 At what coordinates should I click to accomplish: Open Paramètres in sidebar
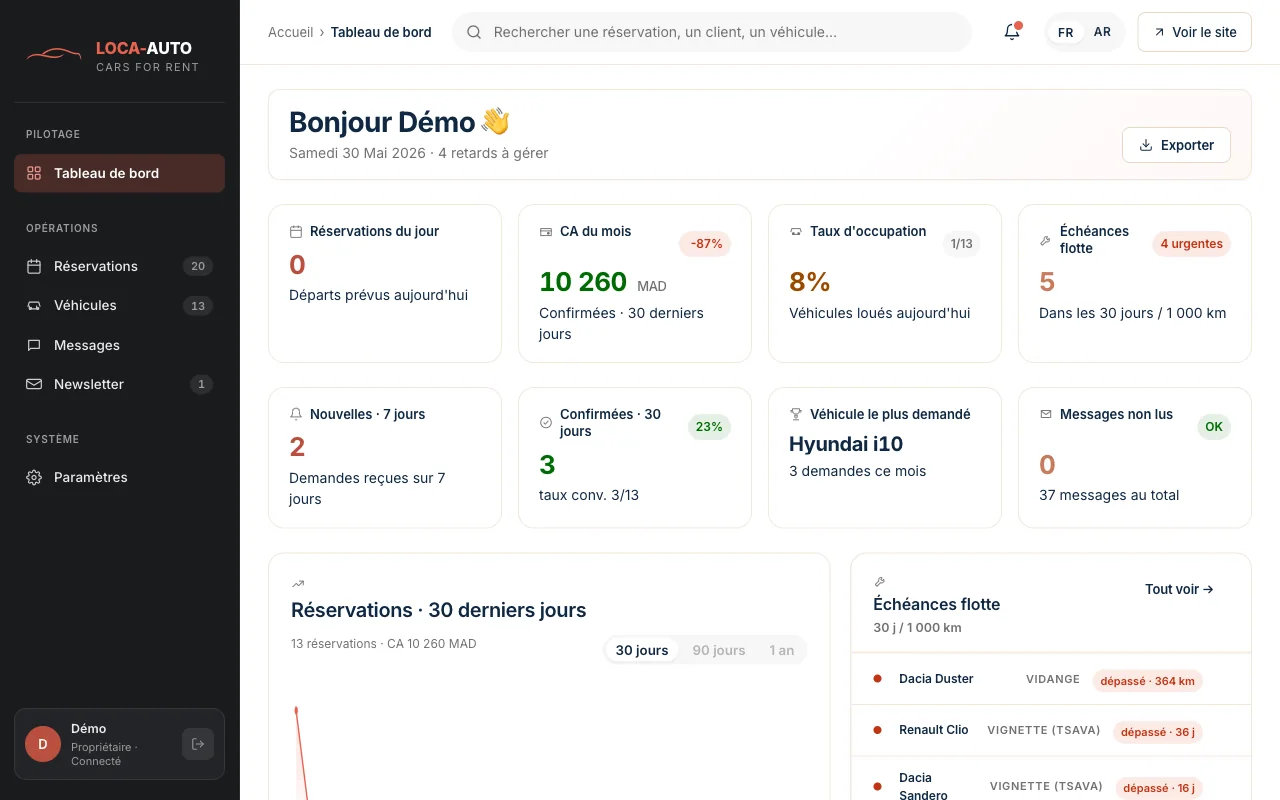[119, 477]
